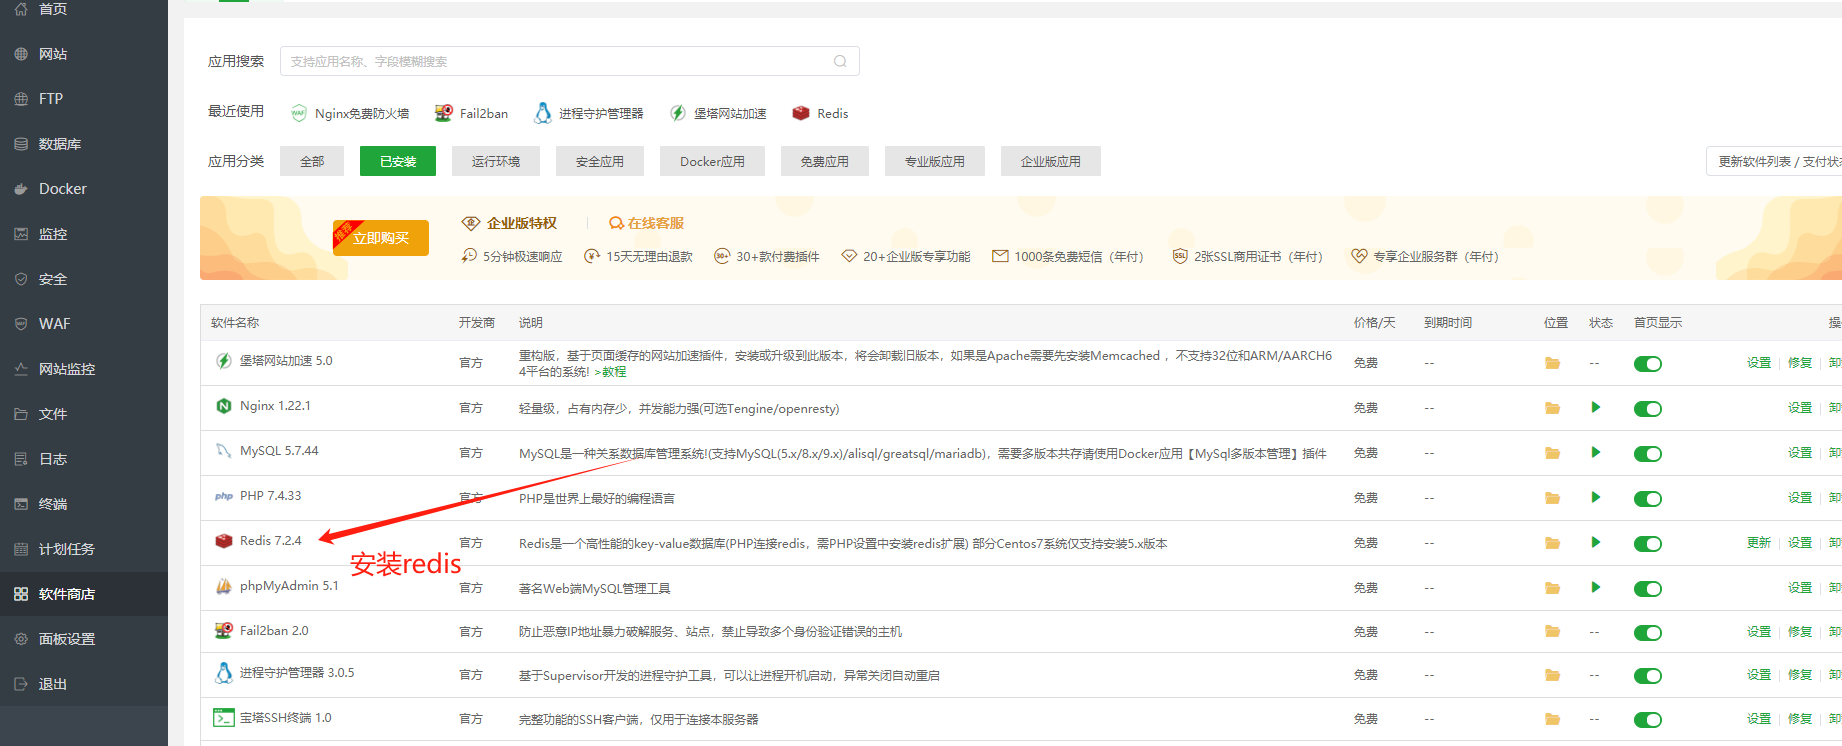The image size is (1842, 746).
Task: Click the 计划任务 calendar icon
Action: [21, 549]
